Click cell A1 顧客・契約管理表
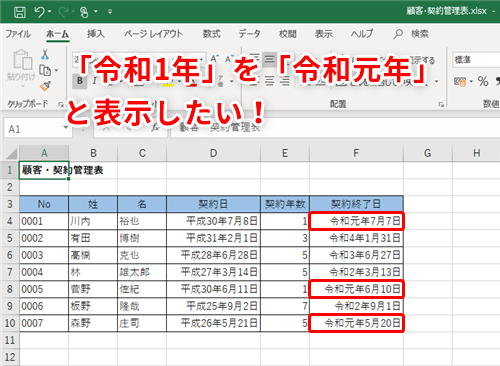Screen dimensions: 500x366 pos(44,170)
